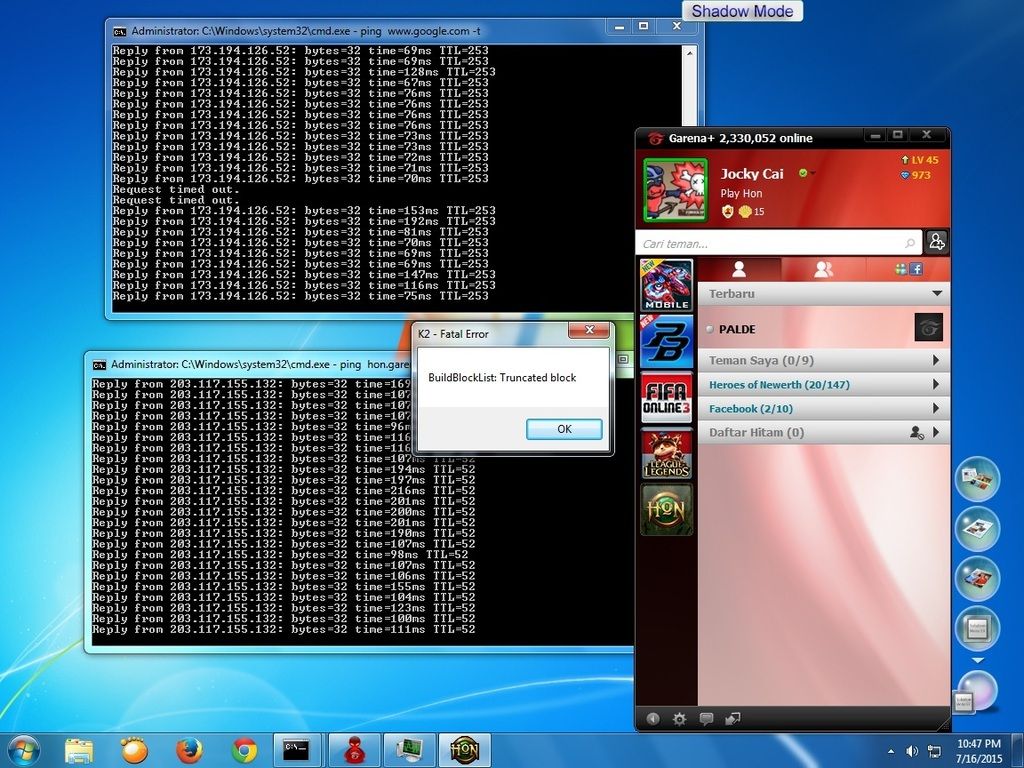Open PALDE's Garena profile icon
Viewport: 1024px width, 768px height.
coord(929,328)
